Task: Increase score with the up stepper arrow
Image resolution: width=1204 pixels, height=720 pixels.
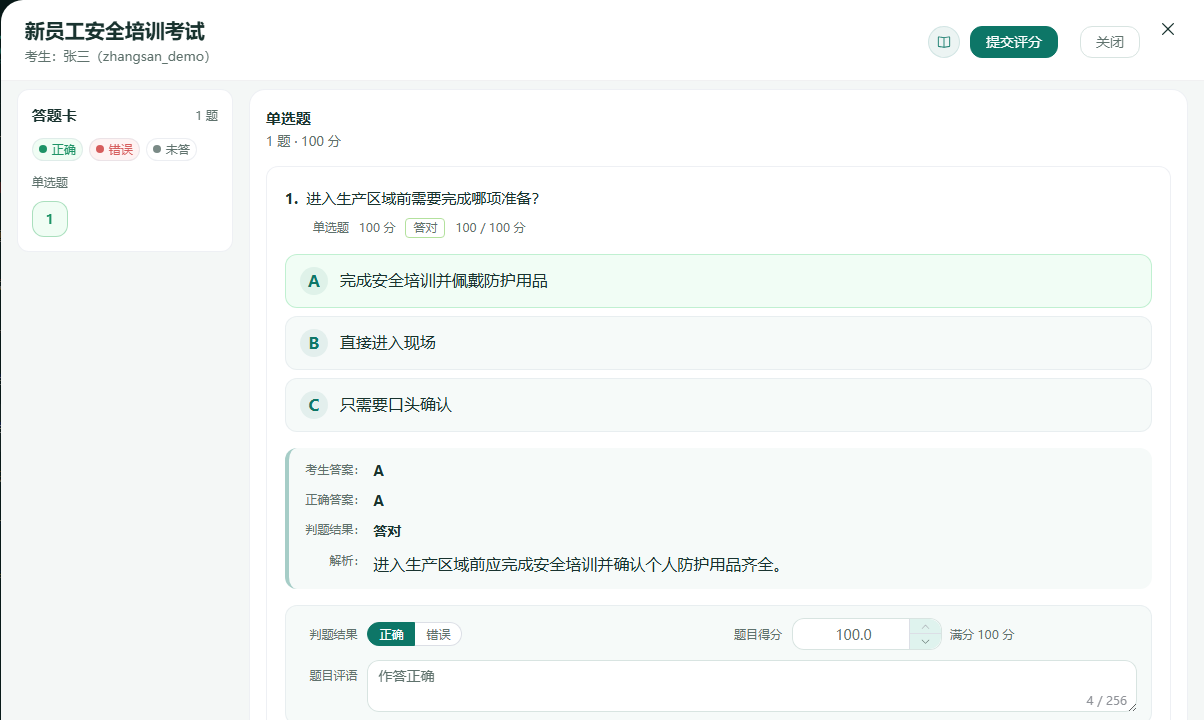Action: pyautogui.click(x=925, y=627)
